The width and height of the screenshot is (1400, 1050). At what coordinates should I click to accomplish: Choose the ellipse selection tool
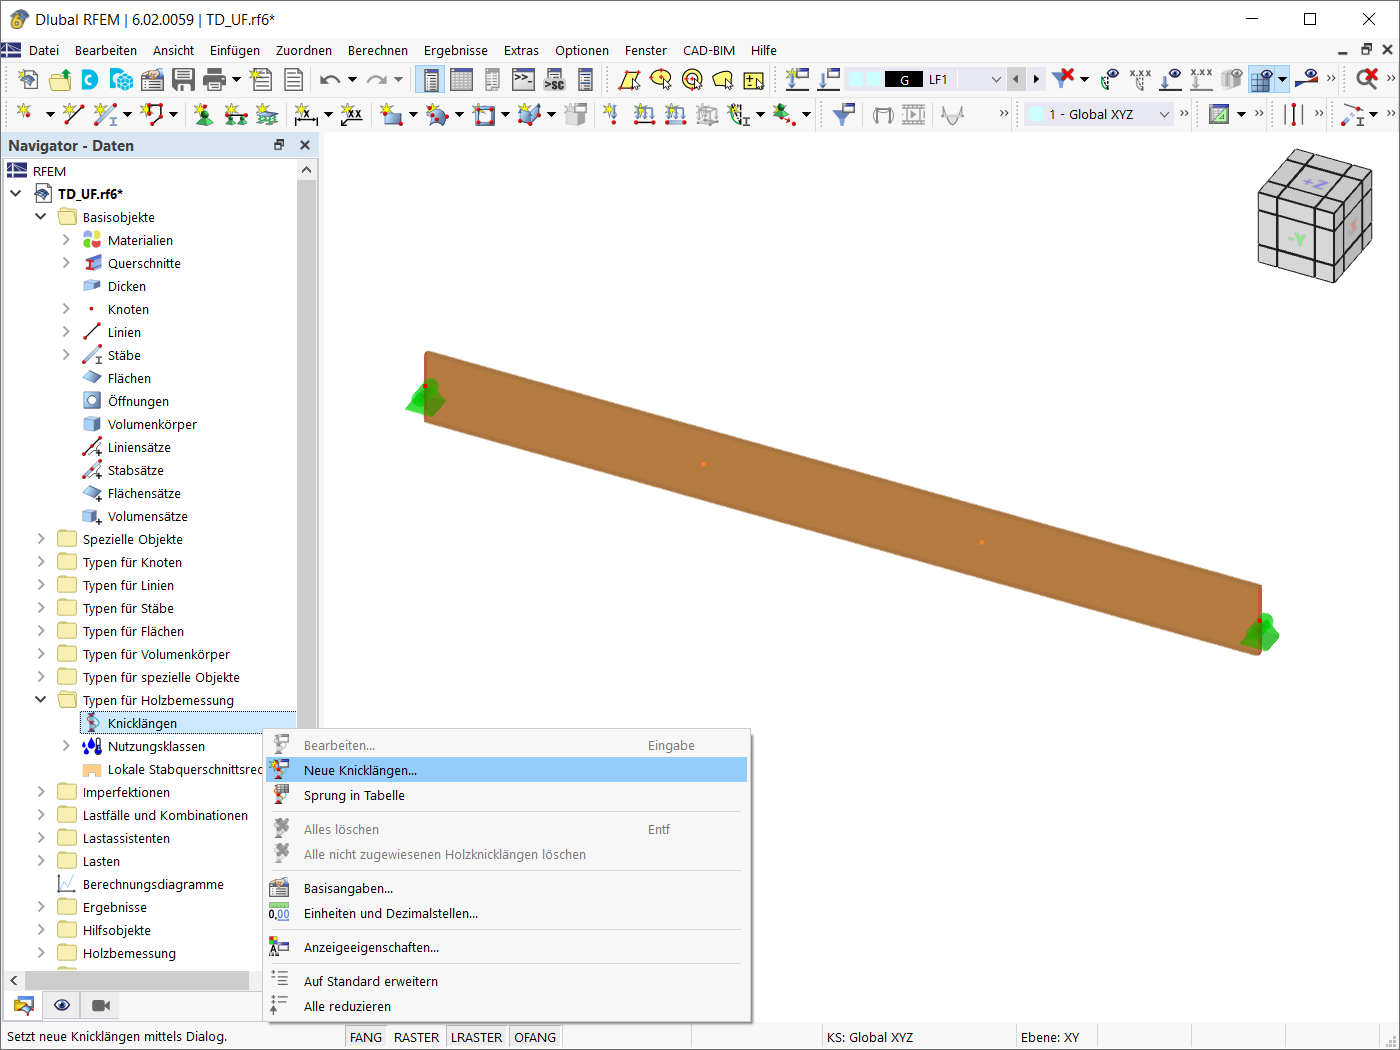tap(660, 79)
